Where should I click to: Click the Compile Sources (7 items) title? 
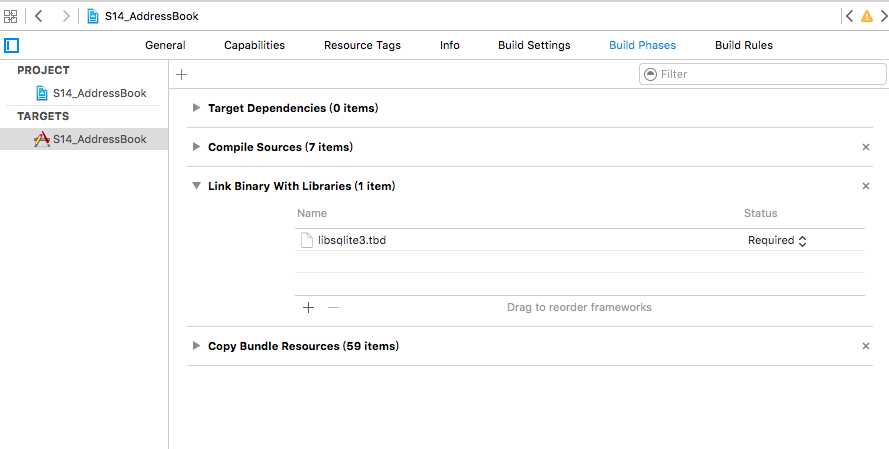pyautogui.click(x=280, y=147)
